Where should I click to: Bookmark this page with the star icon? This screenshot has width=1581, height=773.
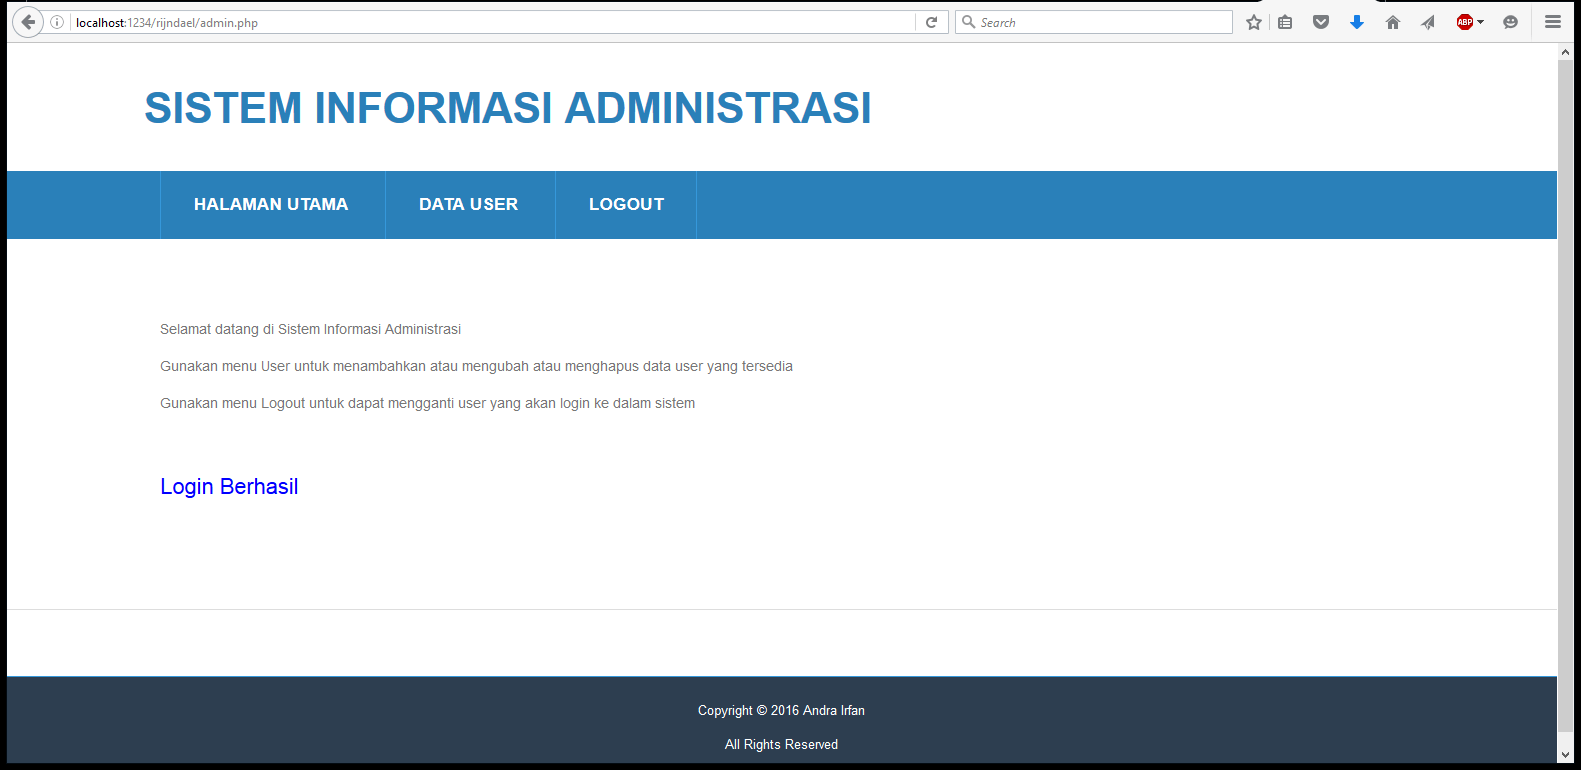click(1253, 22)
